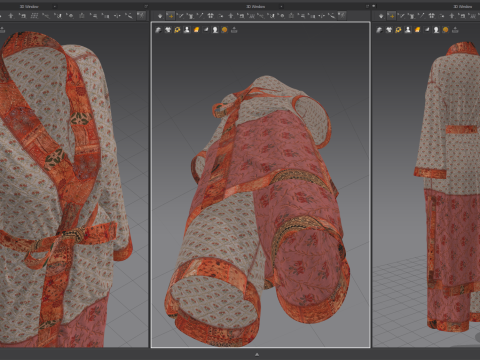Click the garment pin tool icon in middle window toolbar
480x360 pixels.
pos(190,16)
